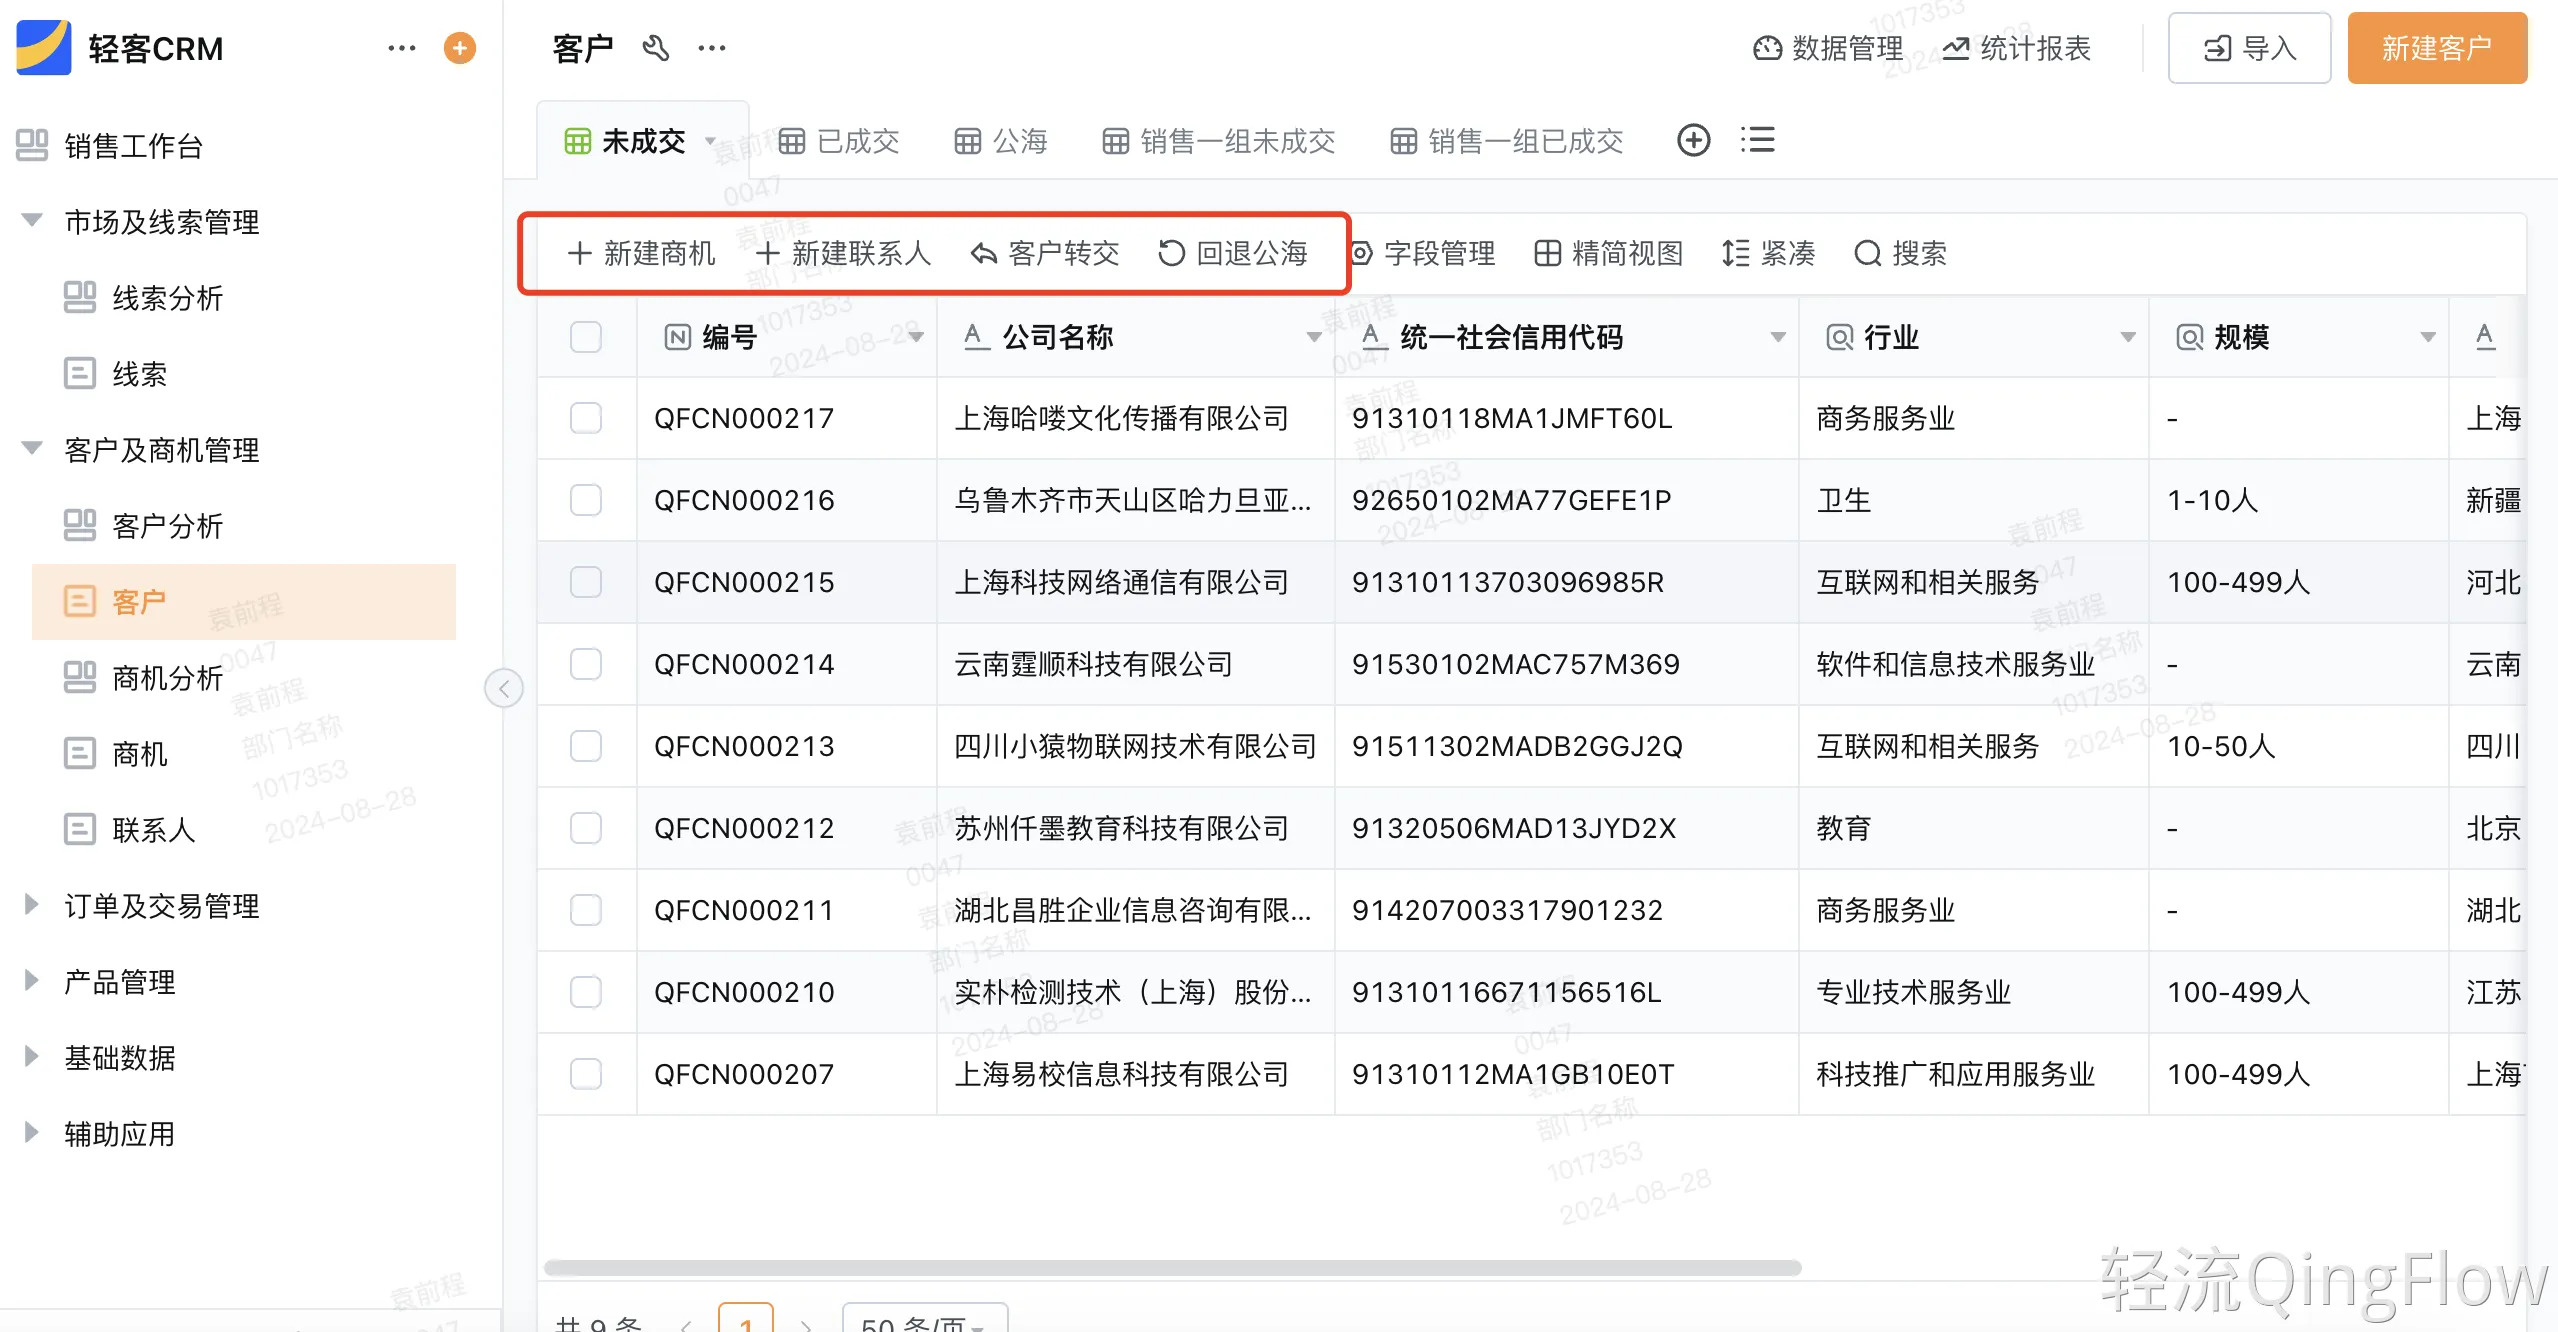Image resolution: width=2558 pixels, height=1332 pixels.
Task: Collapse 客户及商机管理 section
Action: click(32, 449)
